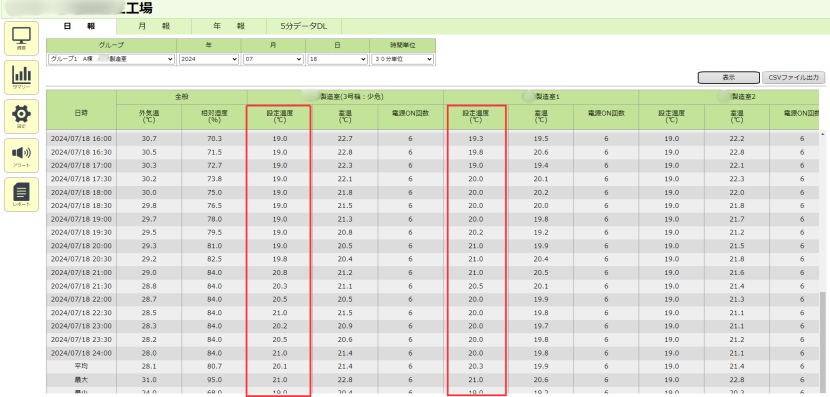Select the 2024/07/18 22:00 row timestamp
830x397 pixels.
point(81,300)
